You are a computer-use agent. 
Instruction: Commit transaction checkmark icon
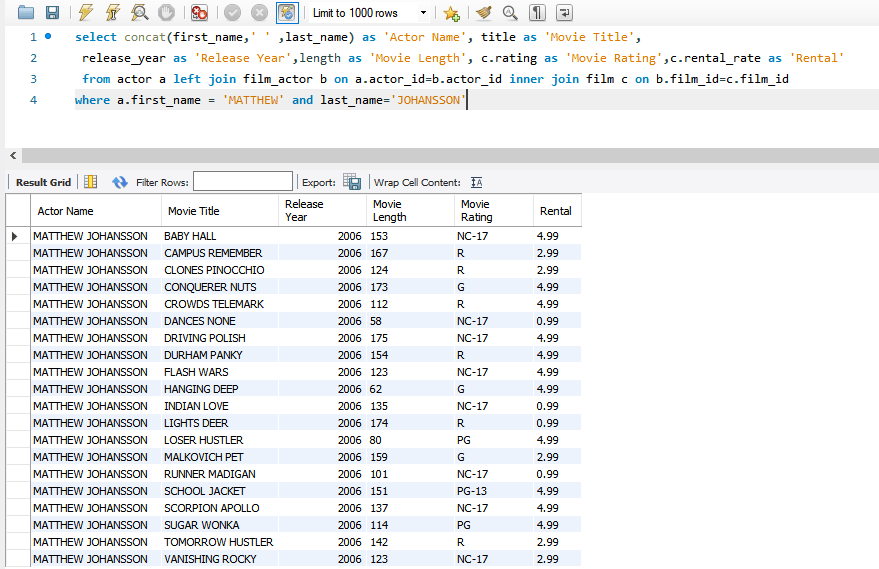[x=232, y=12]
